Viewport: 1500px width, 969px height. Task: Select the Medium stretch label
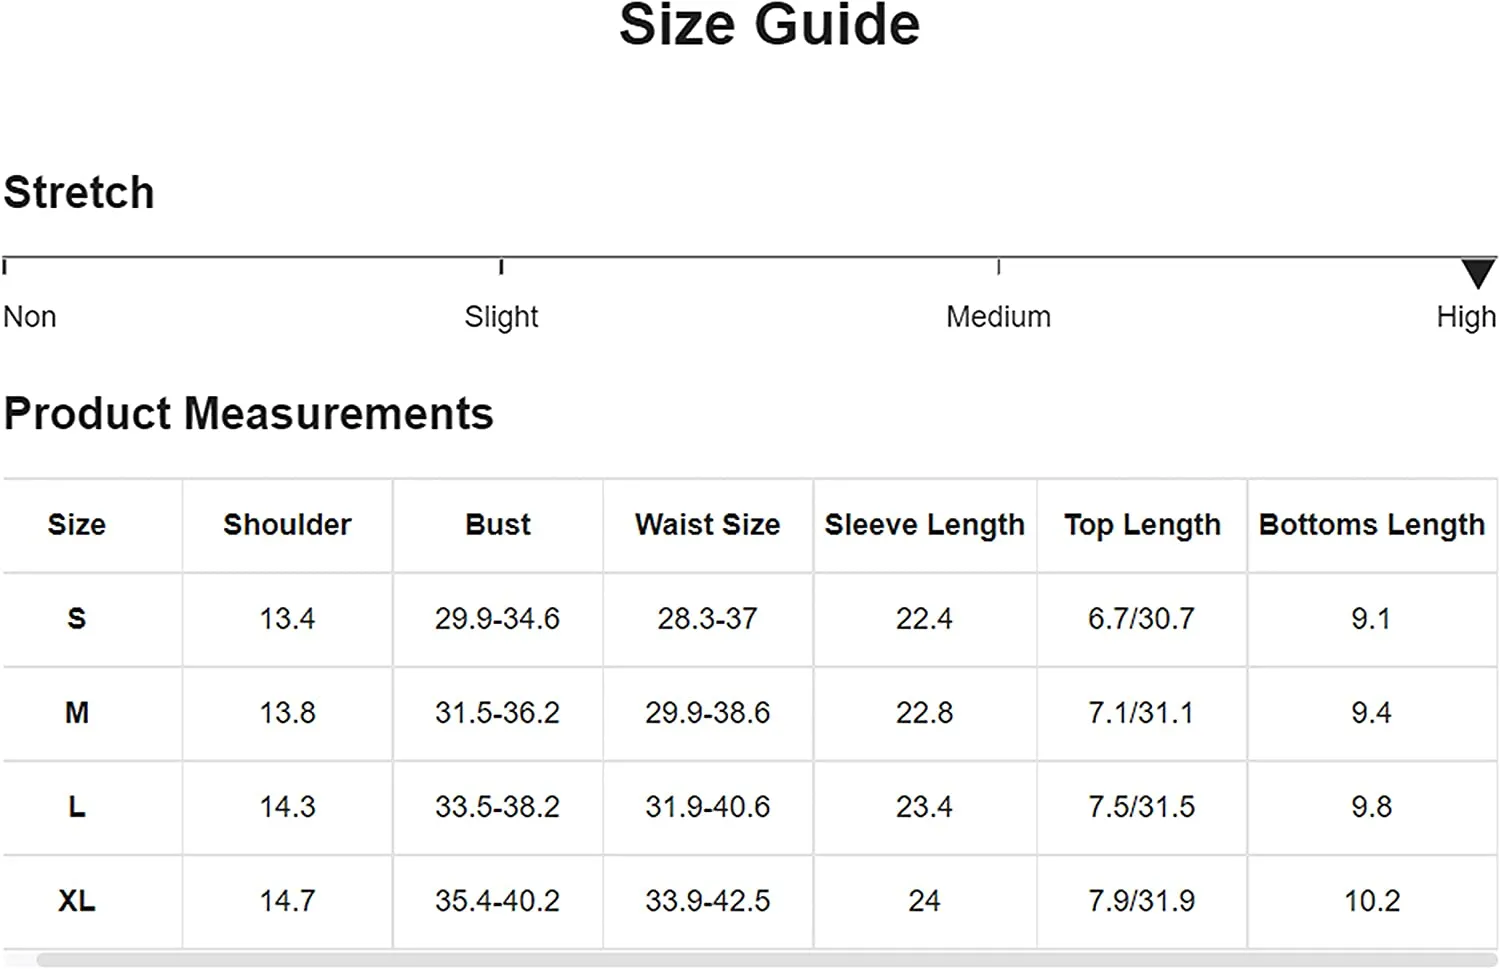tap(998, 317)
